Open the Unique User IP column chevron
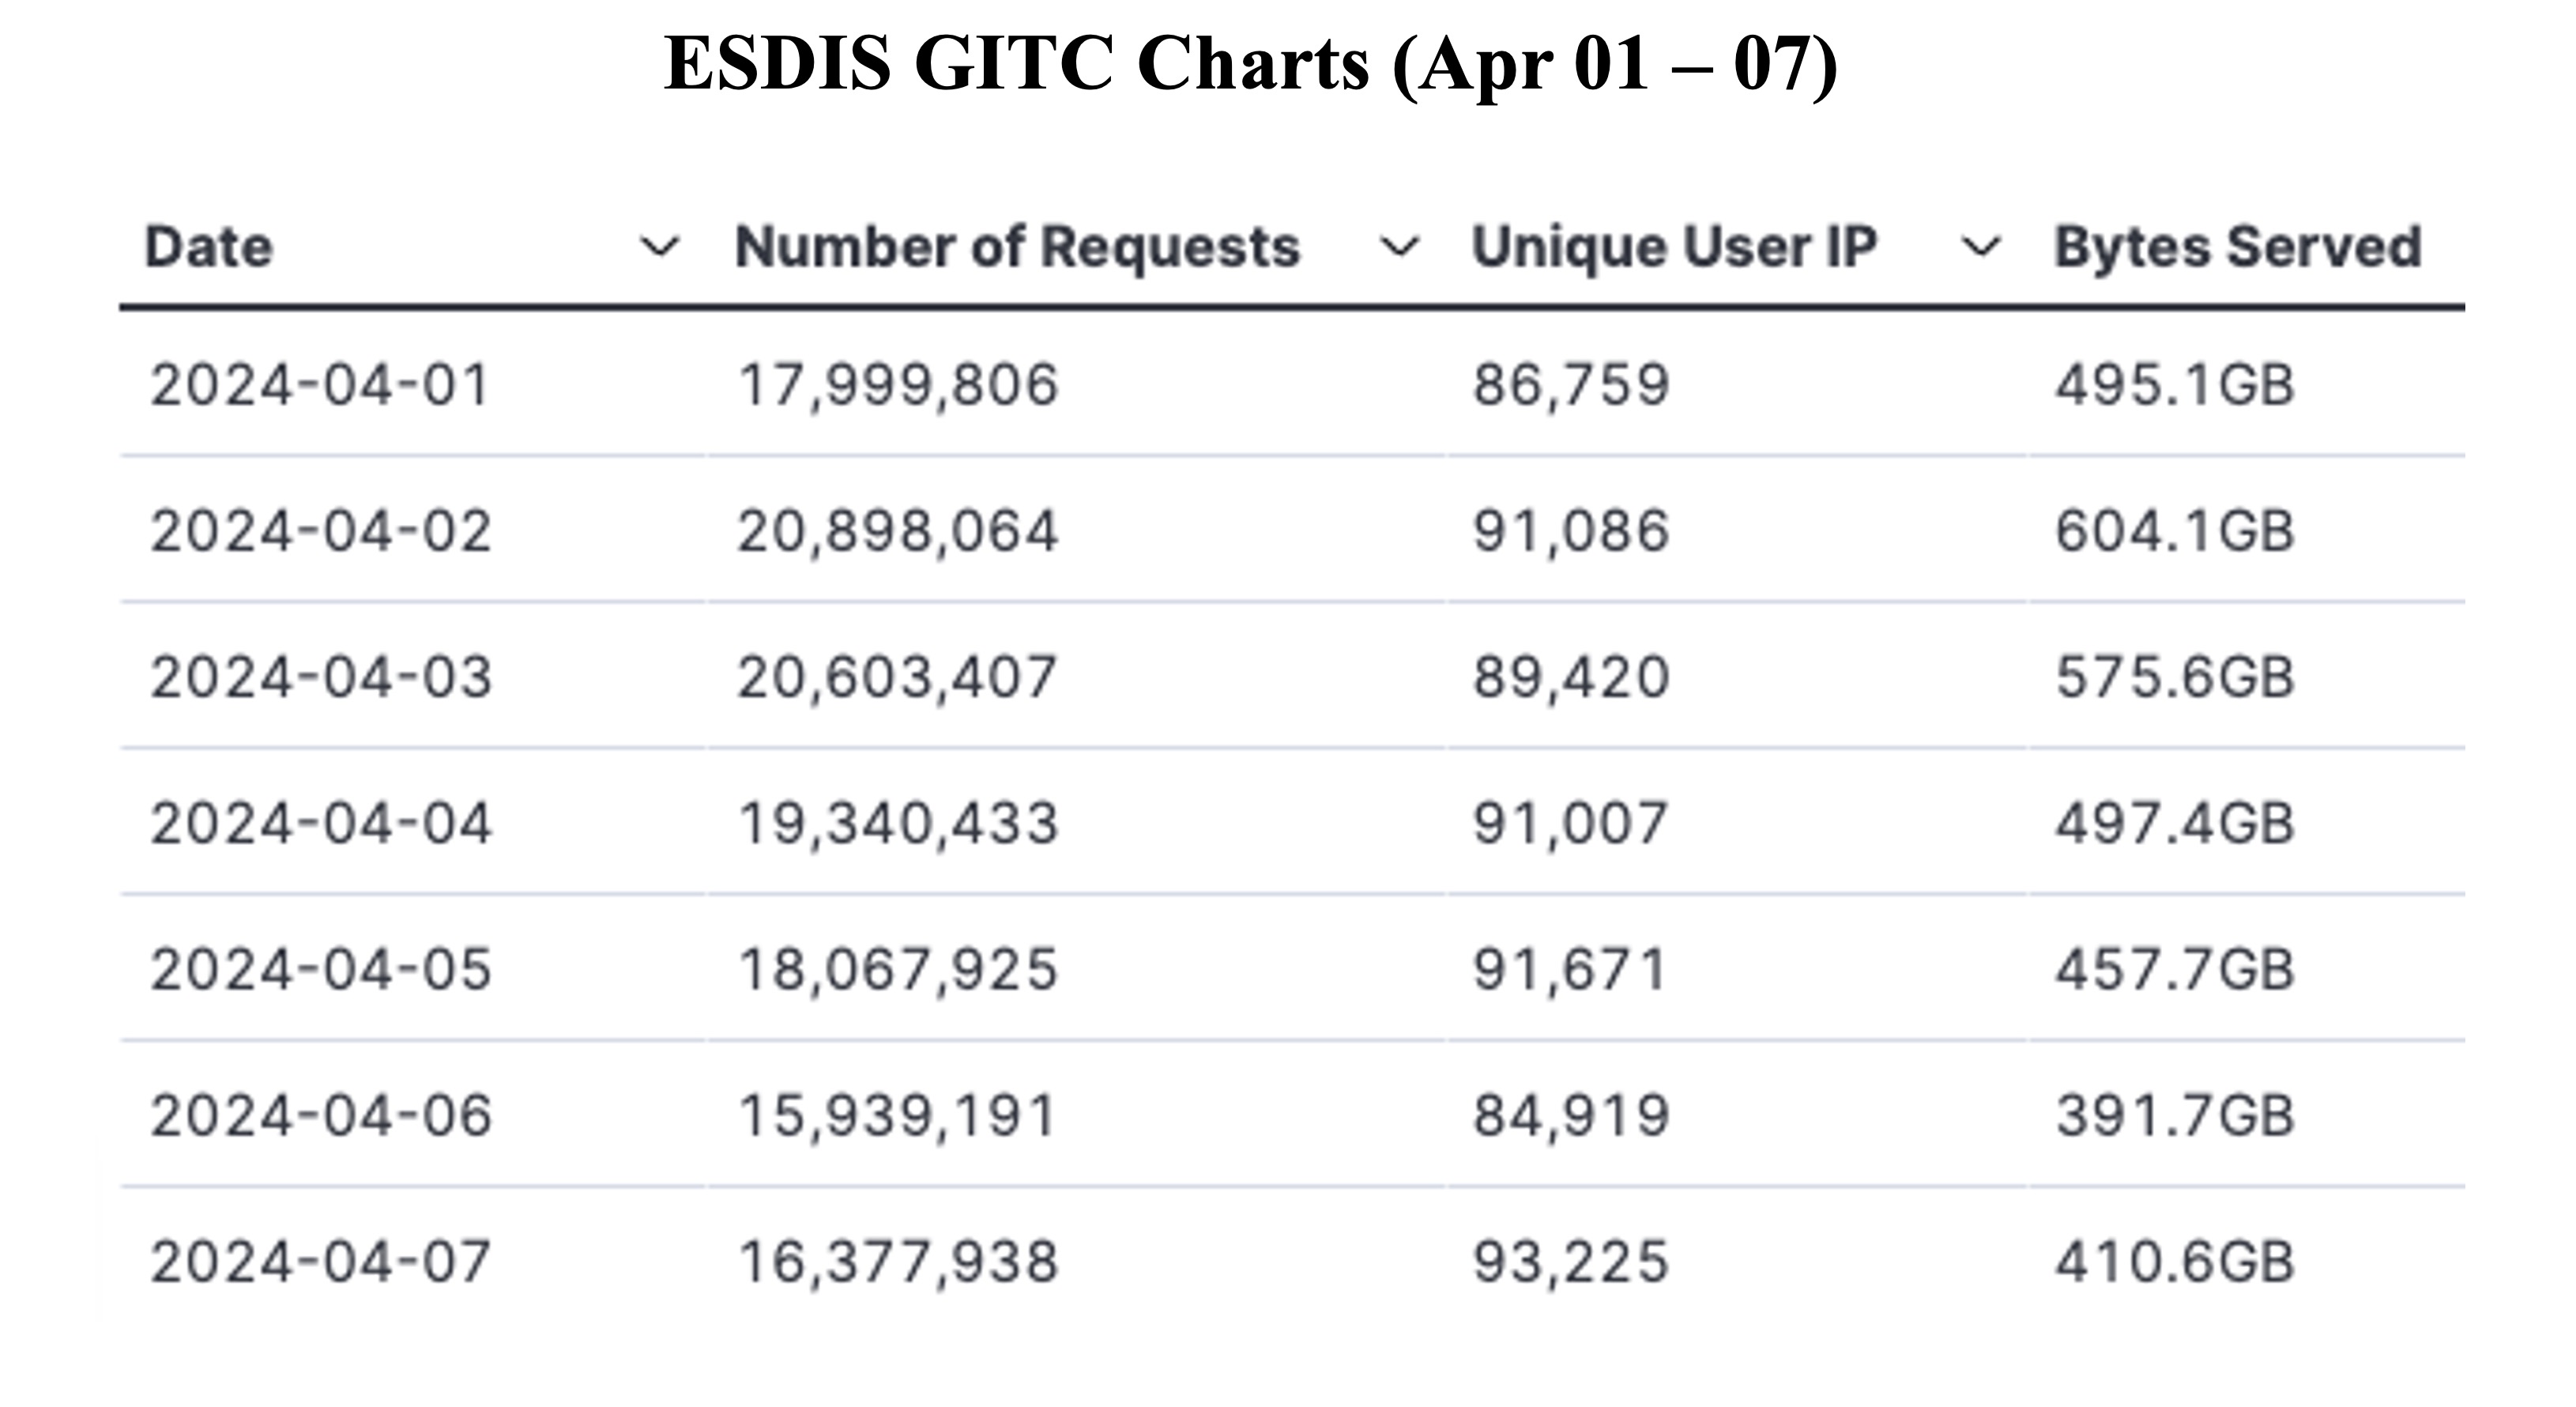Image resolution: width=2576 pixels, height=1407 pixels. [x=1981, y=246]
